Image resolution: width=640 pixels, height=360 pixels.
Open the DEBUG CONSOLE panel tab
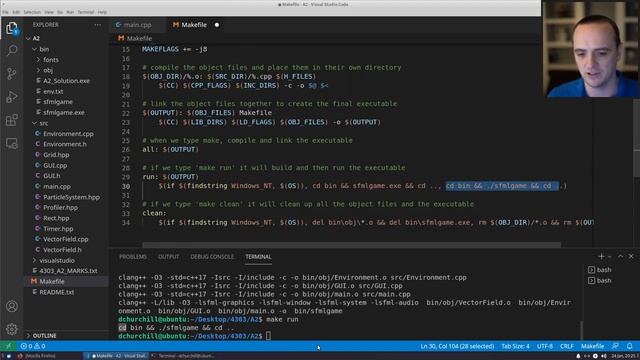pyautogui.click(x=212, y=257)
